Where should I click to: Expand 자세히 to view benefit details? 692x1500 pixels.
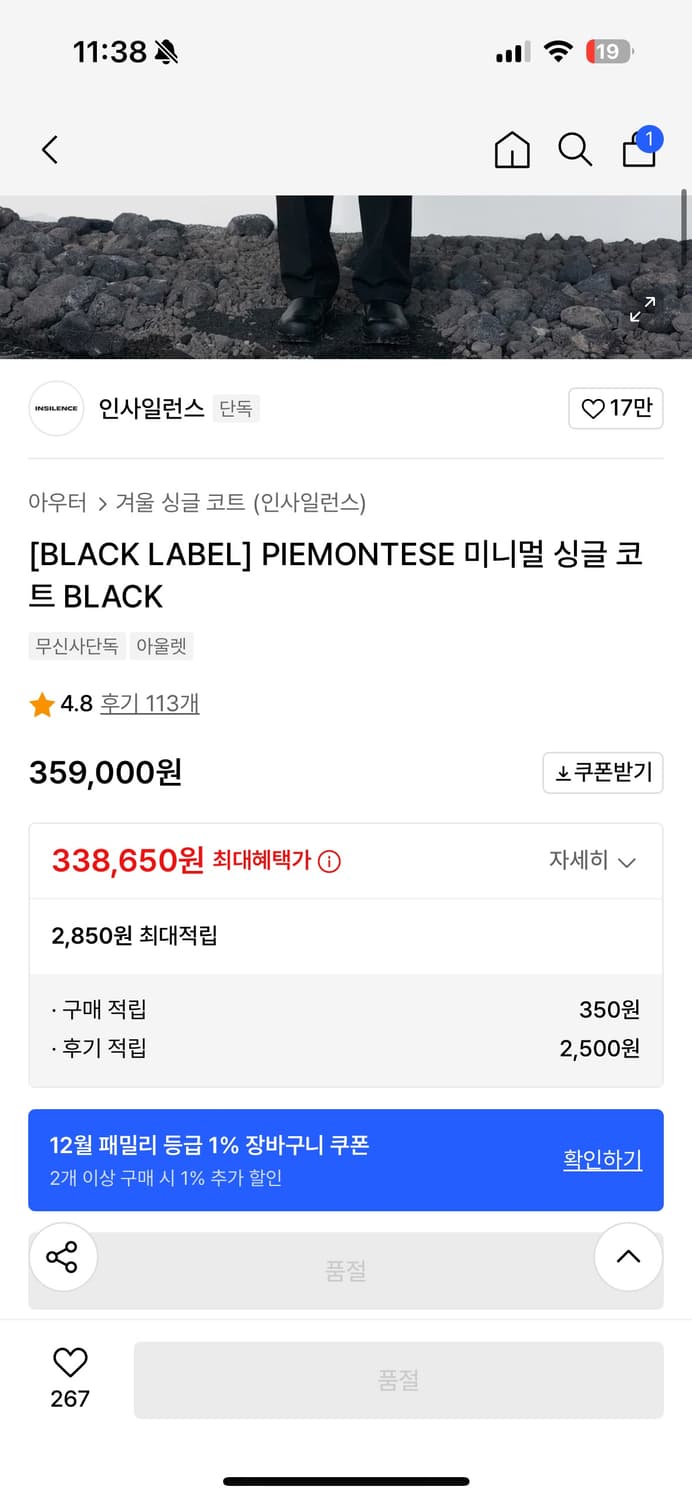pos(594,860)
